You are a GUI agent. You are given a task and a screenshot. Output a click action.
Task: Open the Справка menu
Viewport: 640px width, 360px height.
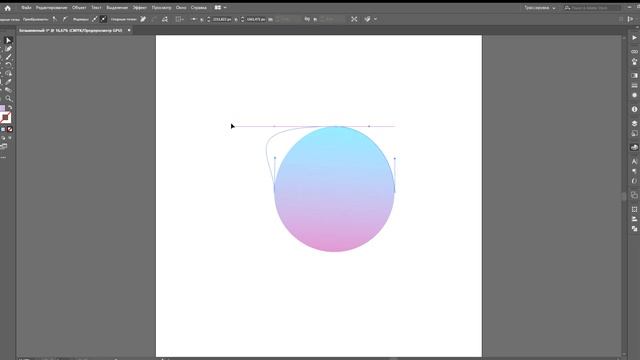[199, 8]
